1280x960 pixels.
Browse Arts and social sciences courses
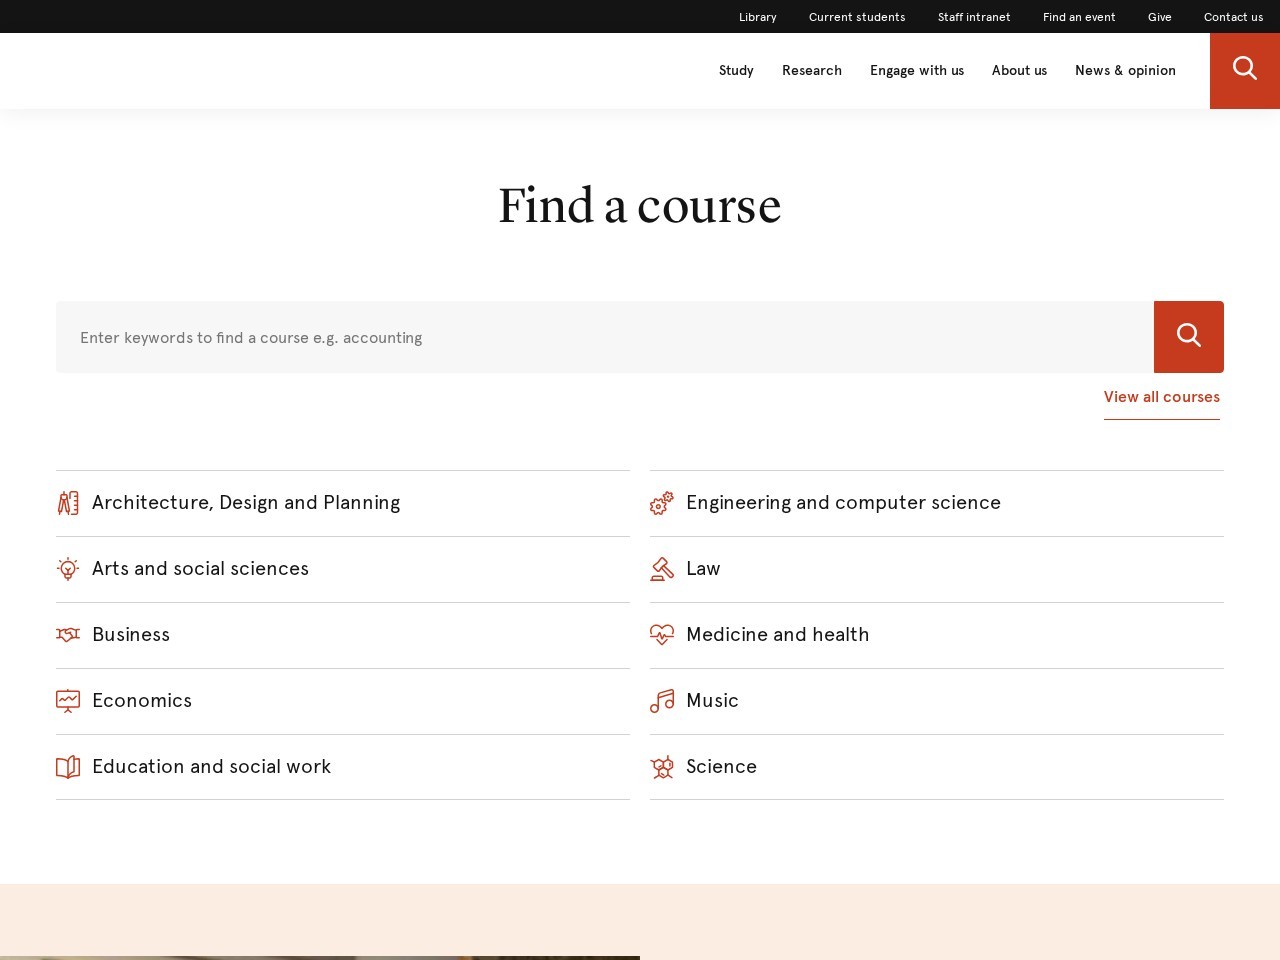click(343, 569)
